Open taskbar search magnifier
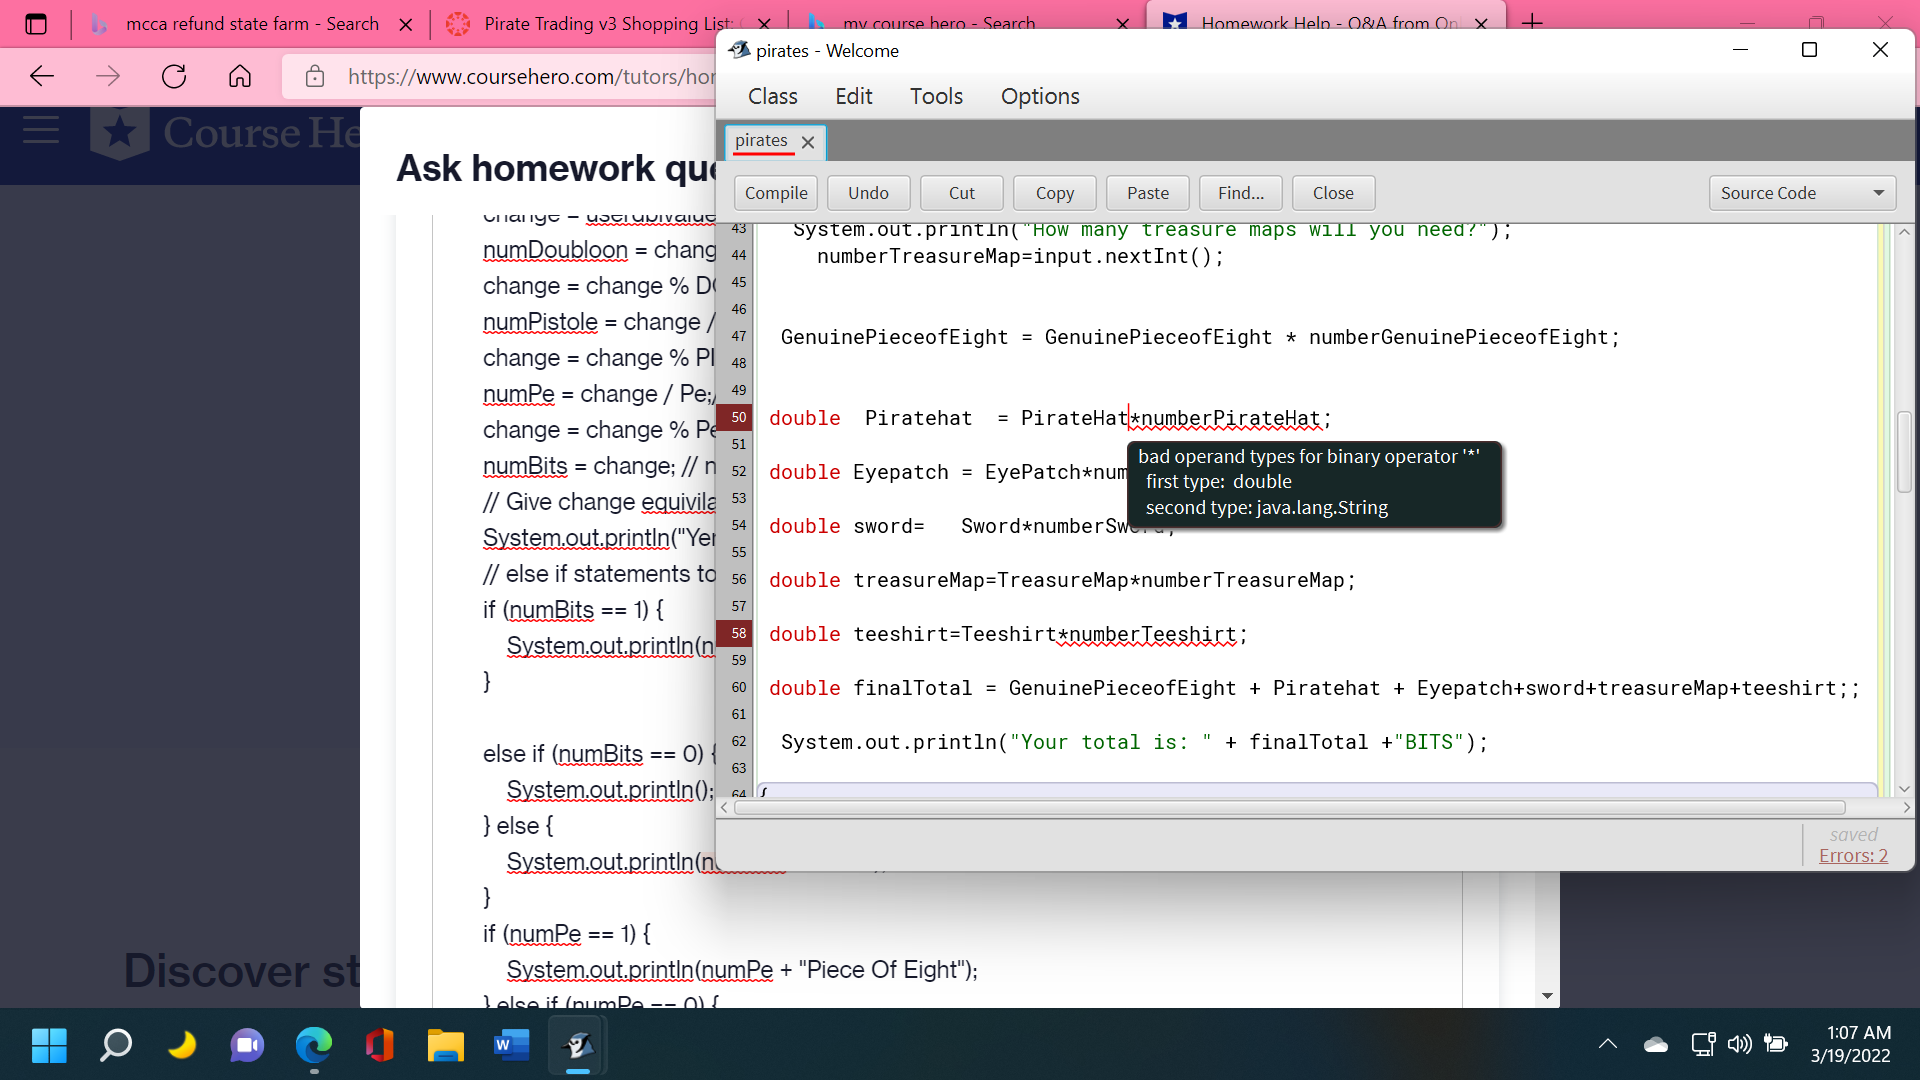This screenshot has width=1920, height=1080. tap(116, 1045)
